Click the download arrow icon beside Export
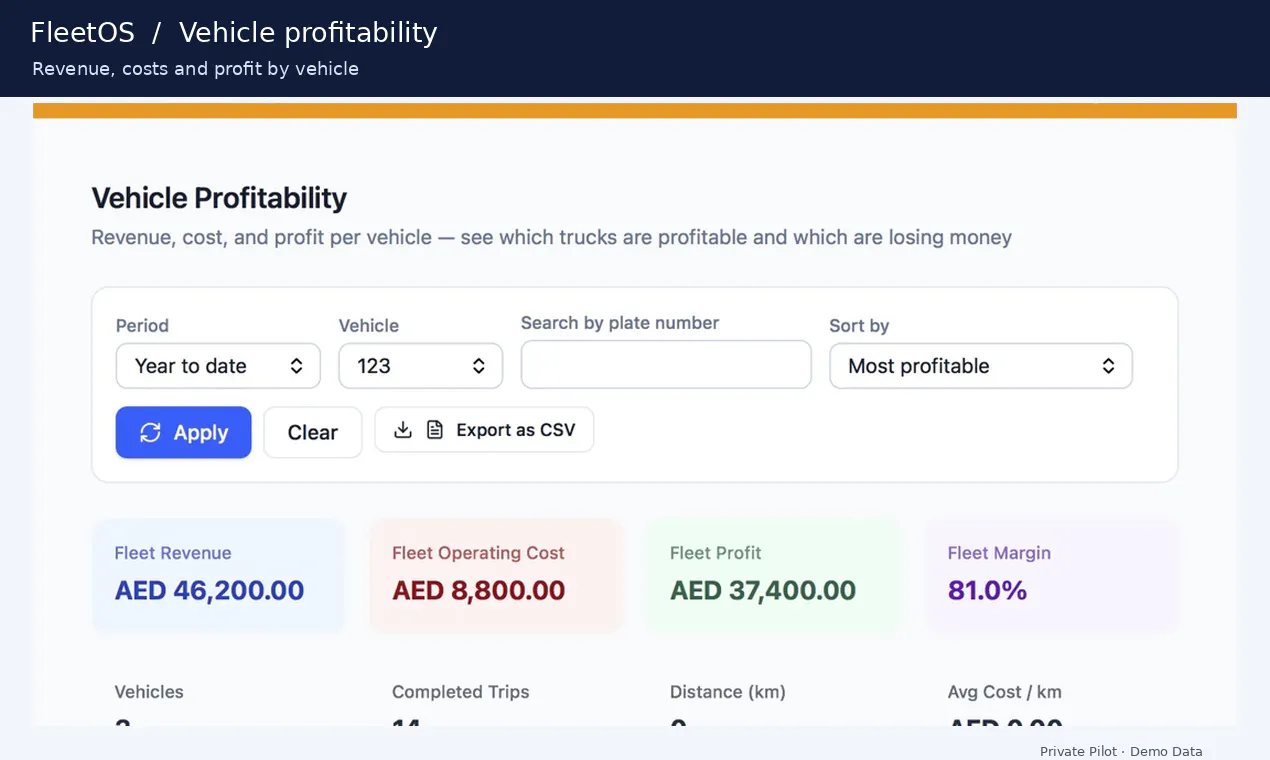Image resolution: width=1270 pixels, height=760 pixels. click(403, 430)
